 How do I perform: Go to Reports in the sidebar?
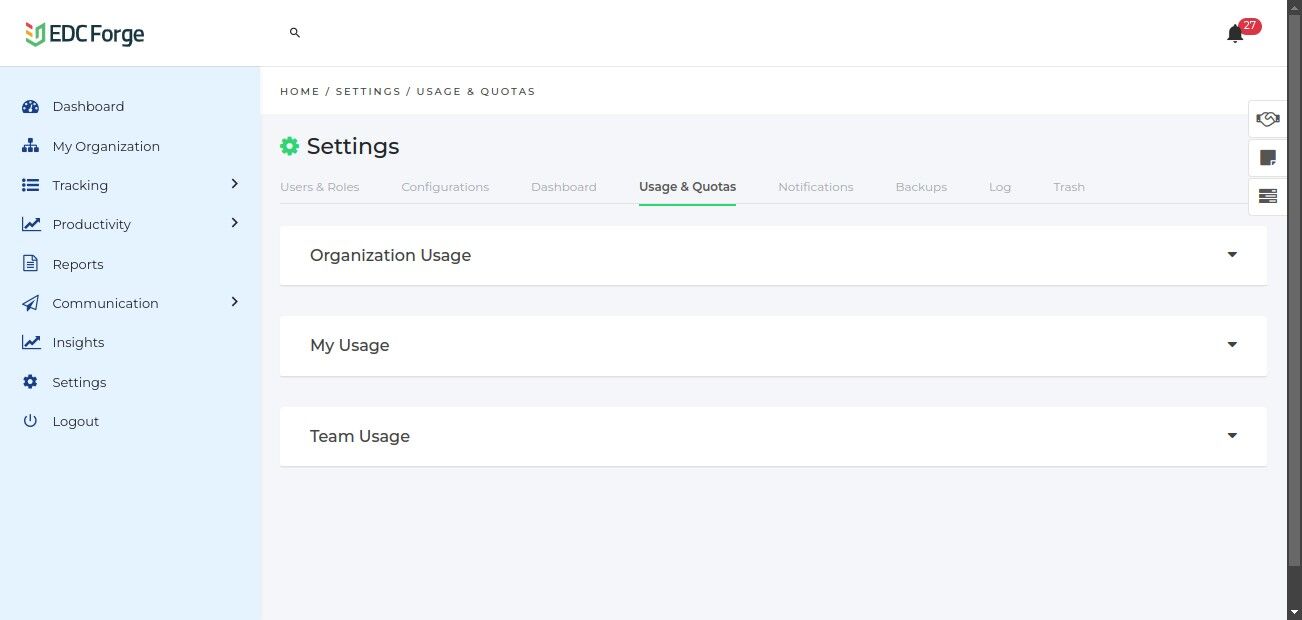78,264
